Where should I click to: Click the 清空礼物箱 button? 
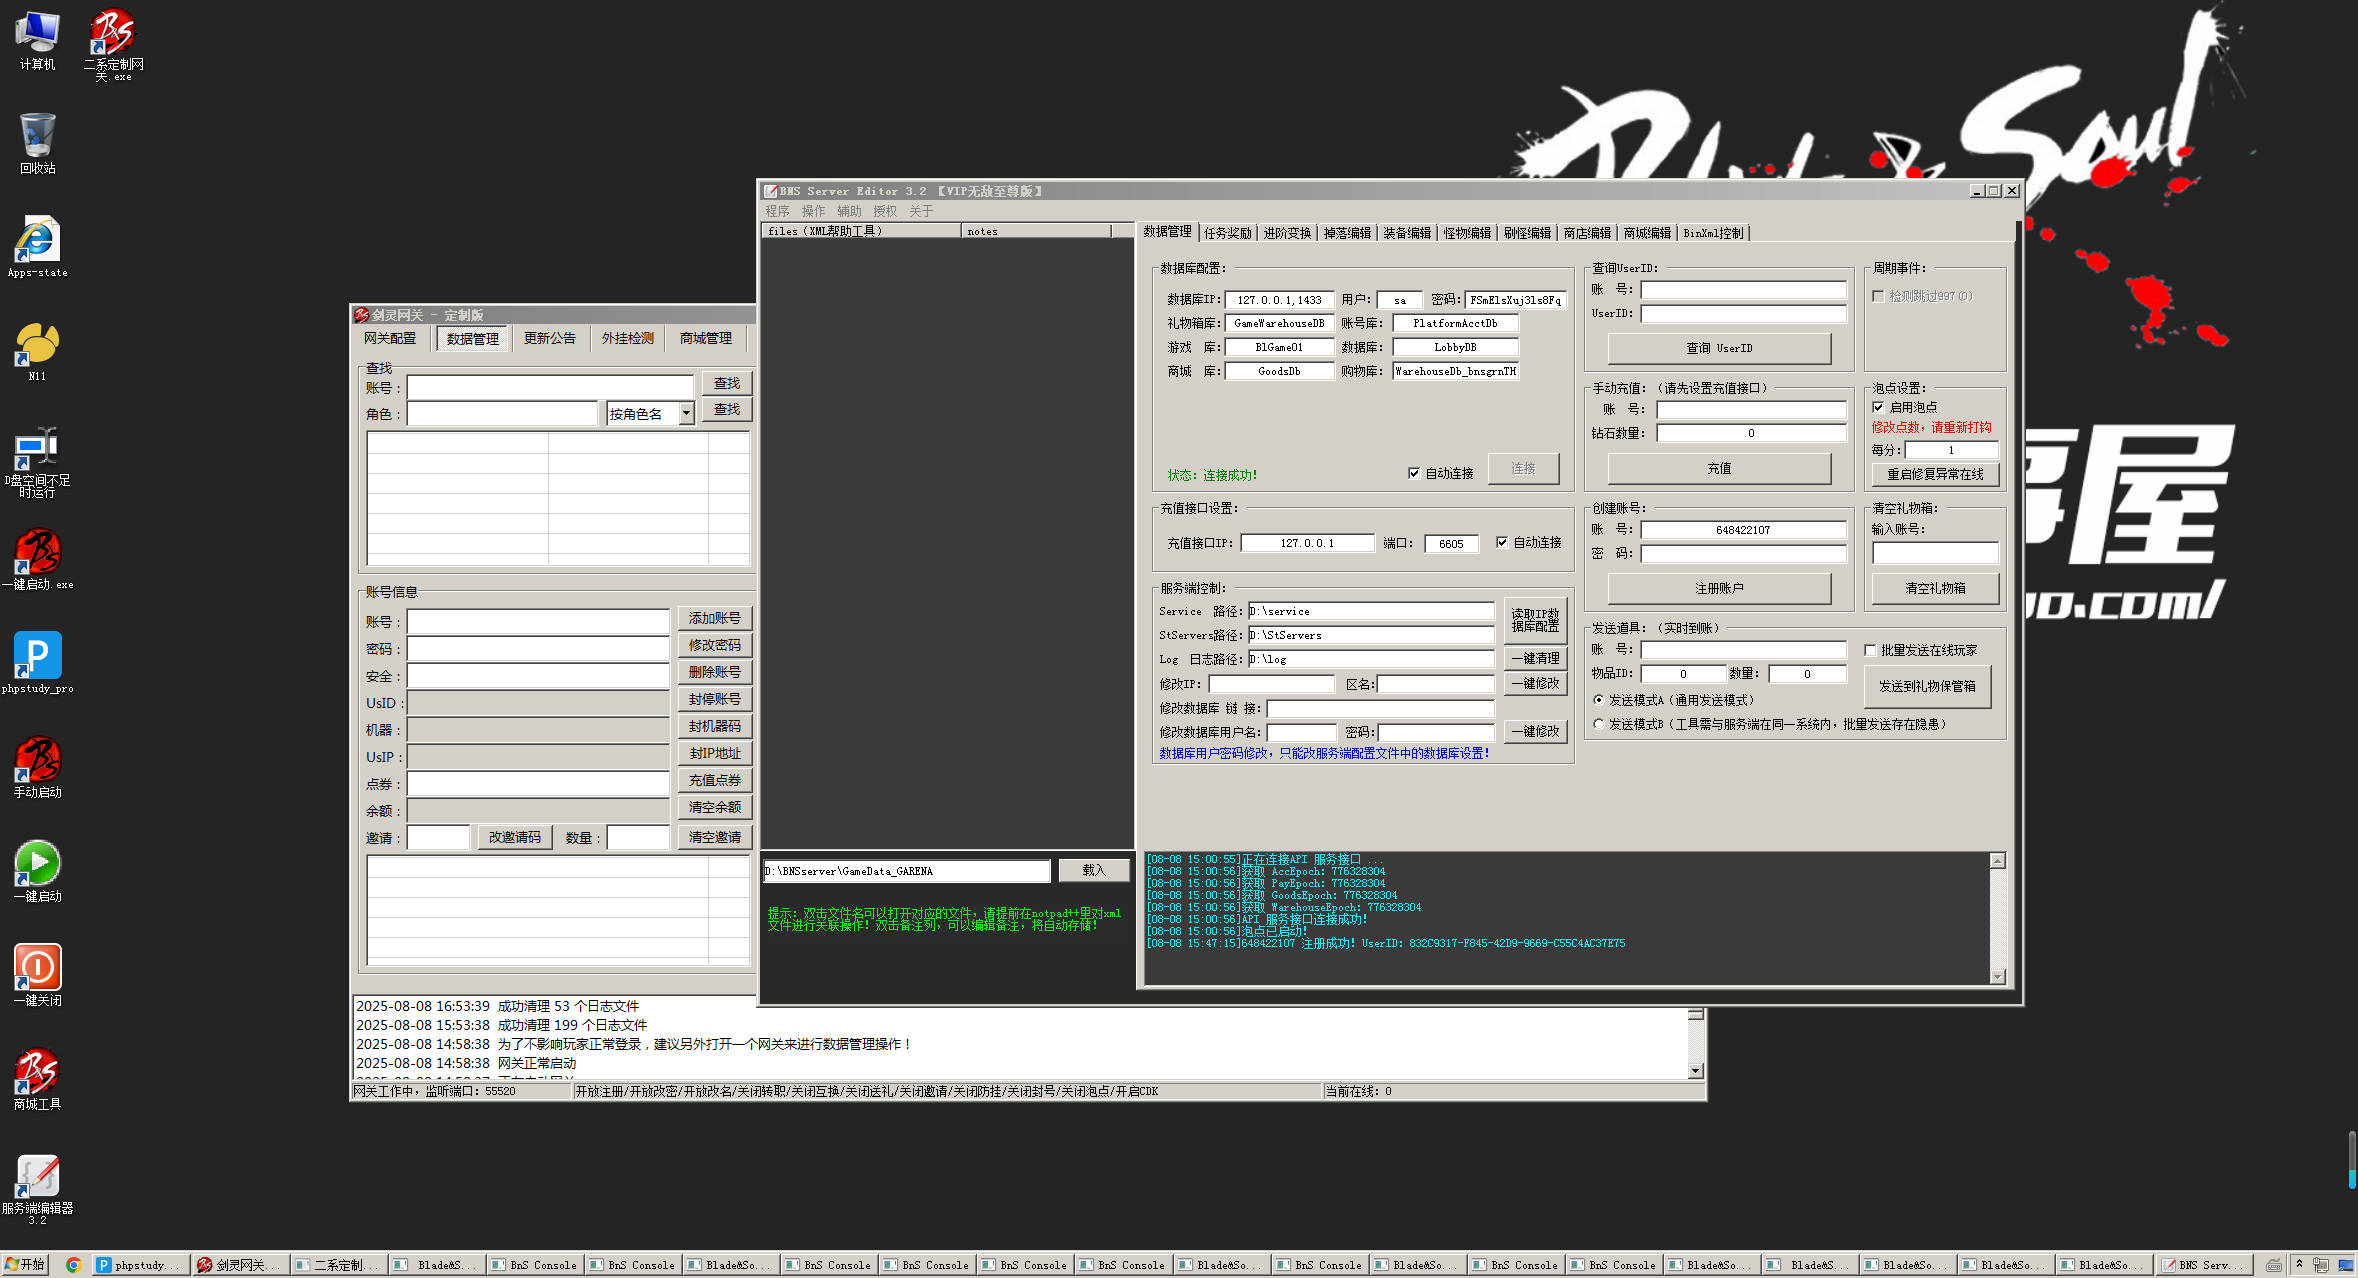point(1935,588)
